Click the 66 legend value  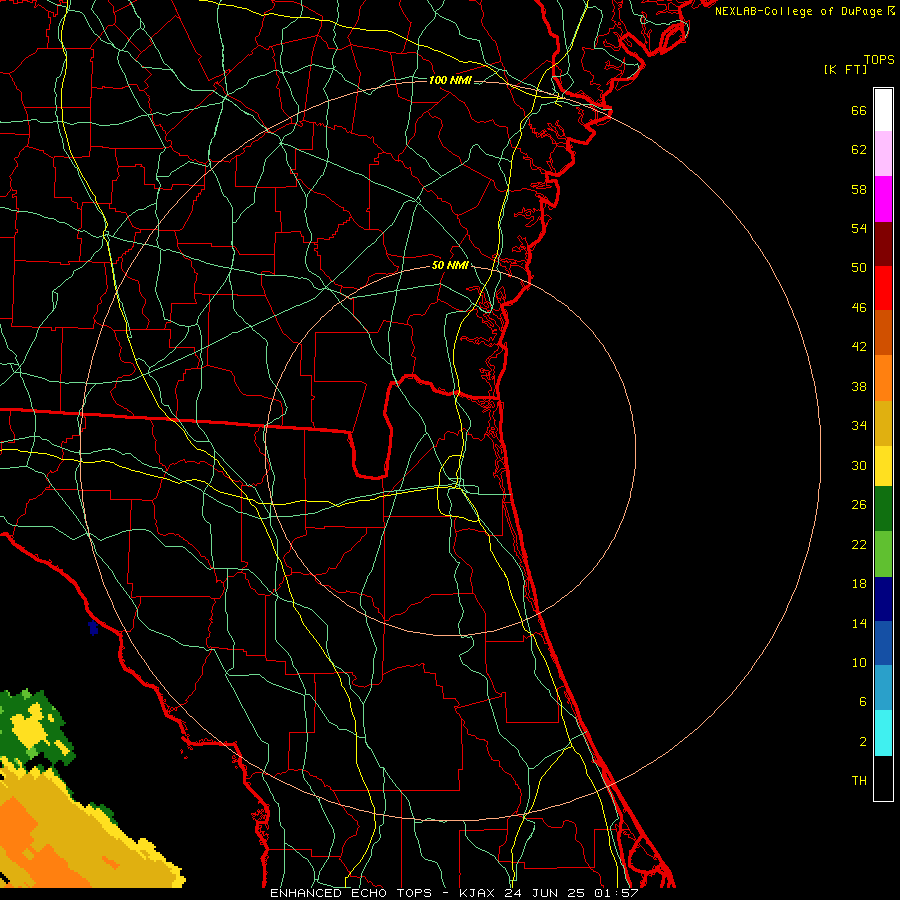click(x=859, y=110)
